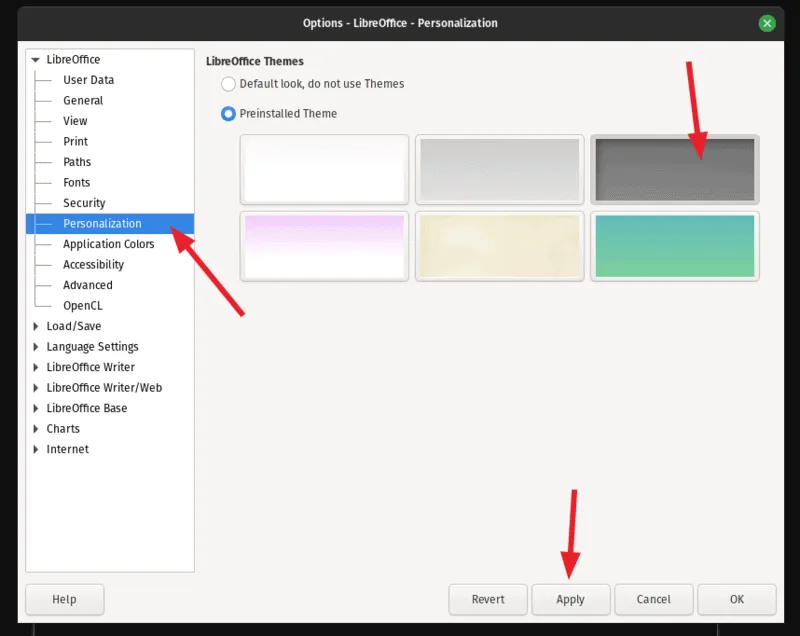800x636 pixels.
Task: Choose the white preinstalled theme
Action: tap(324, 170)
